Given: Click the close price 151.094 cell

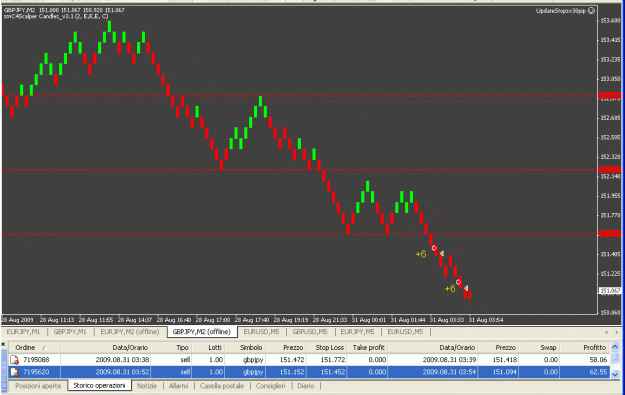Looking at the screenshot, I should click(x=505, y=372).
